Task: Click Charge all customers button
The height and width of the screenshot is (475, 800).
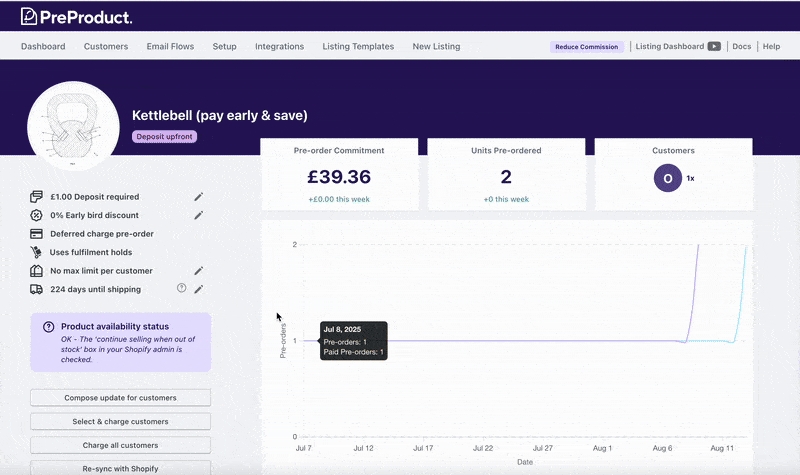Action: pyautogui.click(x=120, y=445)
